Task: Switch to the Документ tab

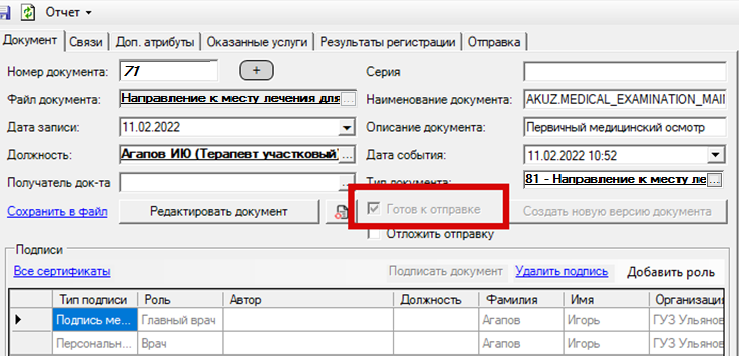Action: point(30,41)
